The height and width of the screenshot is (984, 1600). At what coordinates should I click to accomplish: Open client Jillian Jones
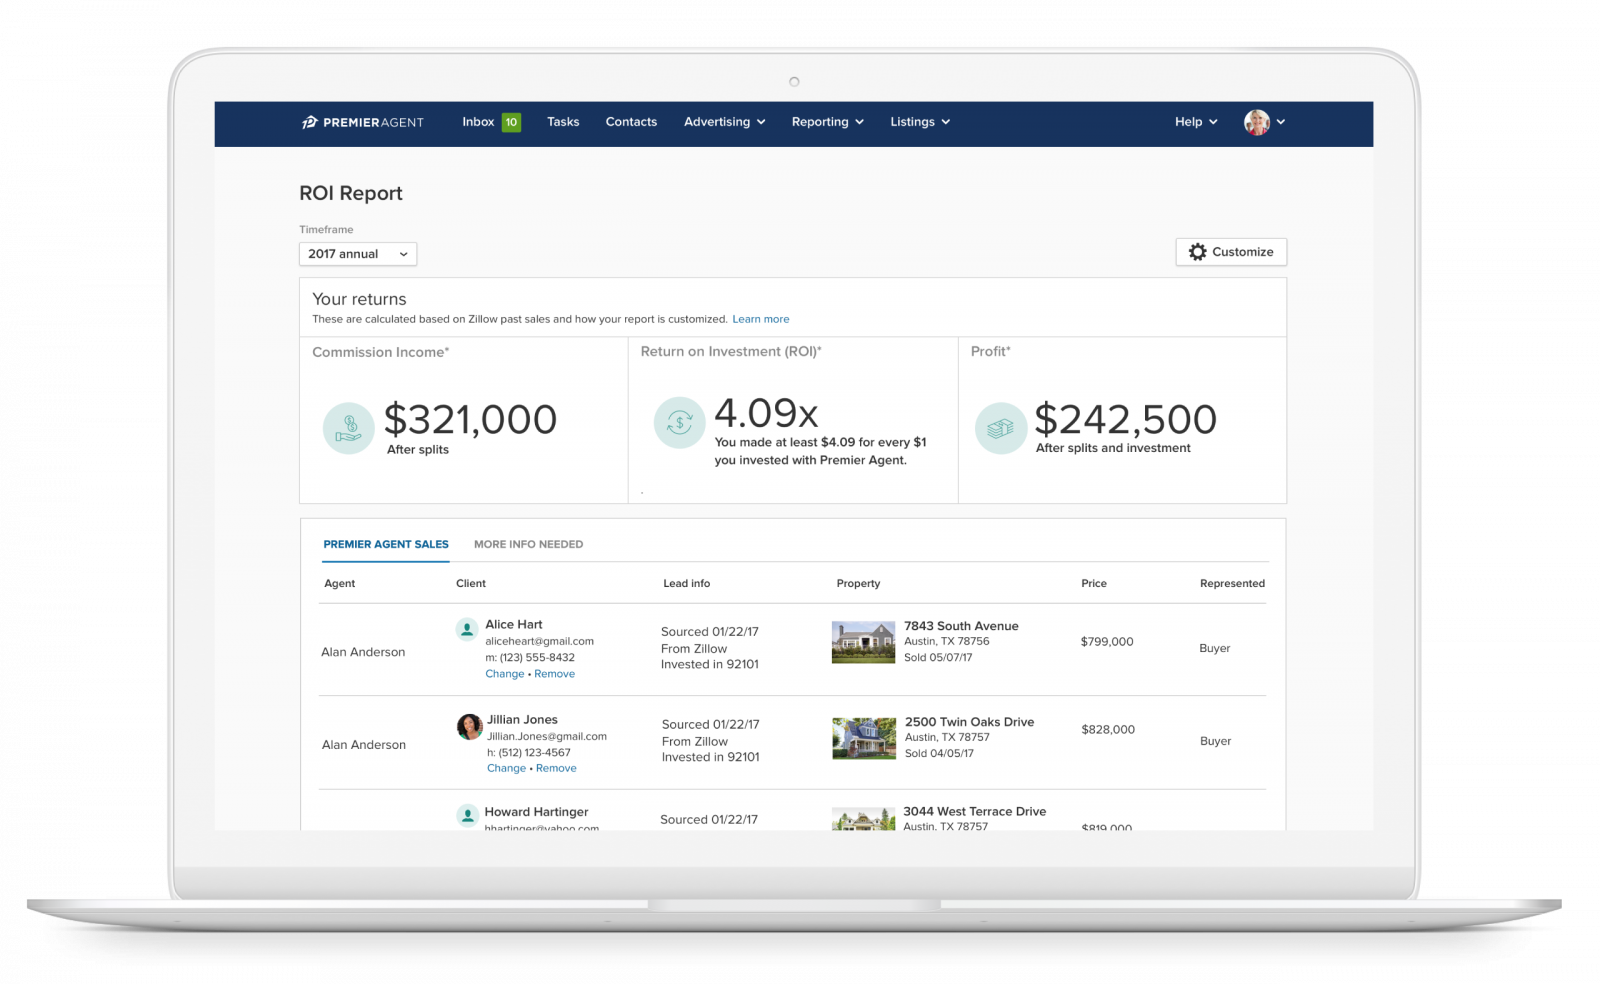point(522,719)
